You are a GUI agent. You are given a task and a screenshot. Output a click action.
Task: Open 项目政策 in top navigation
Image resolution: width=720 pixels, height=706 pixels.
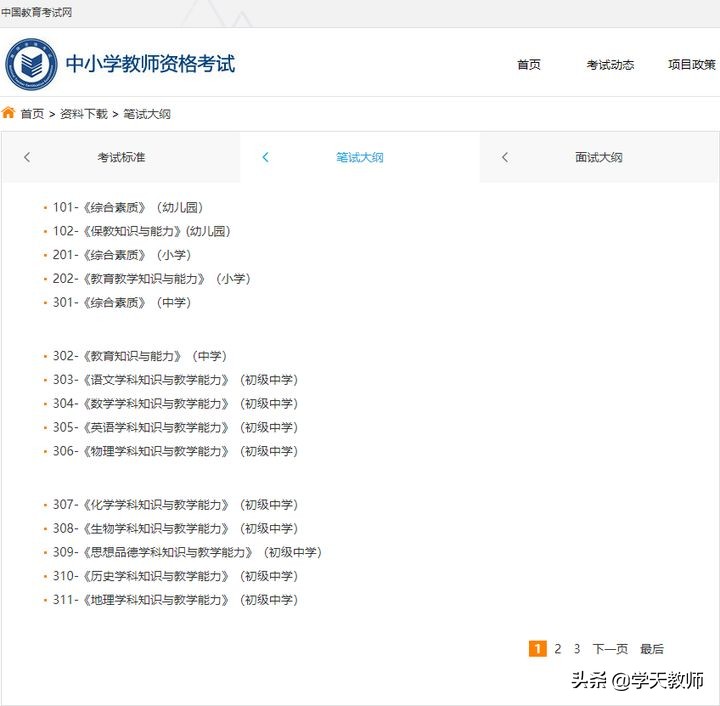click(x=692, y=65)
